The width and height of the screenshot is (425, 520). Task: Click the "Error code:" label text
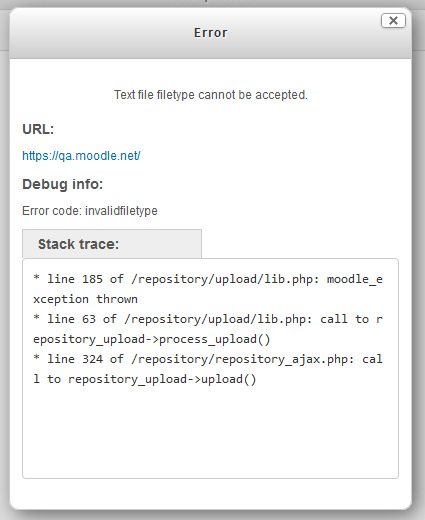pyautogui.click(x=52, y=211)
